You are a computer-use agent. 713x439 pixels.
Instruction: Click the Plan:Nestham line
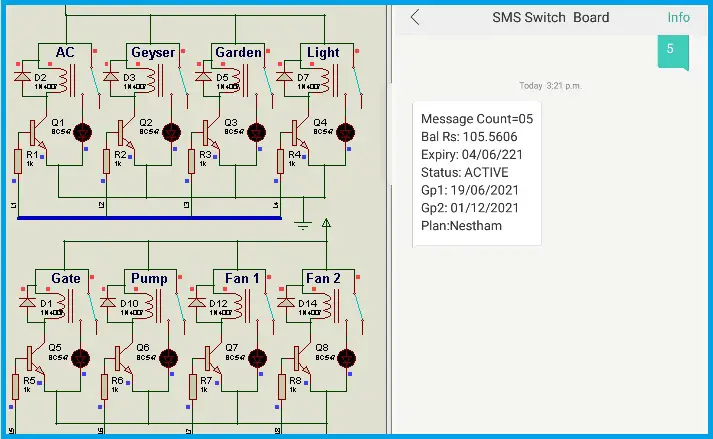[461, 226]
